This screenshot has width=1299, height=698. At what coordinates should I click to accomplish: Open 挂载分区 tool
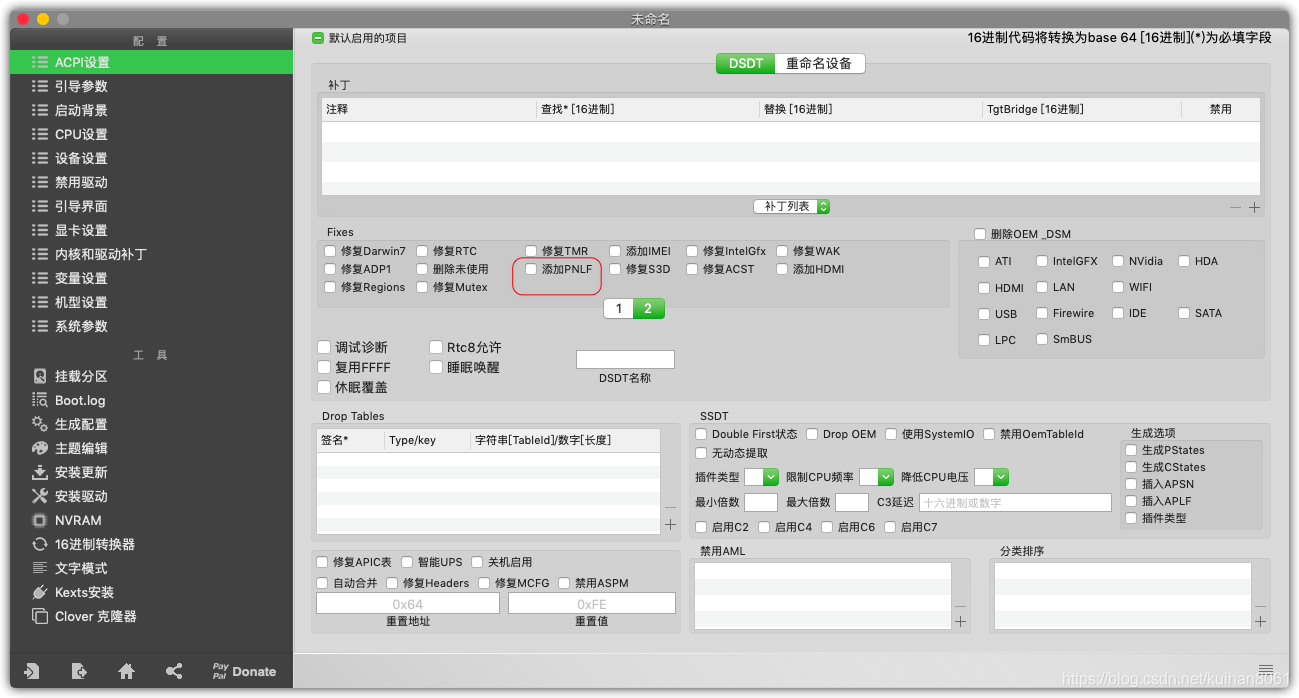(151, 376)
